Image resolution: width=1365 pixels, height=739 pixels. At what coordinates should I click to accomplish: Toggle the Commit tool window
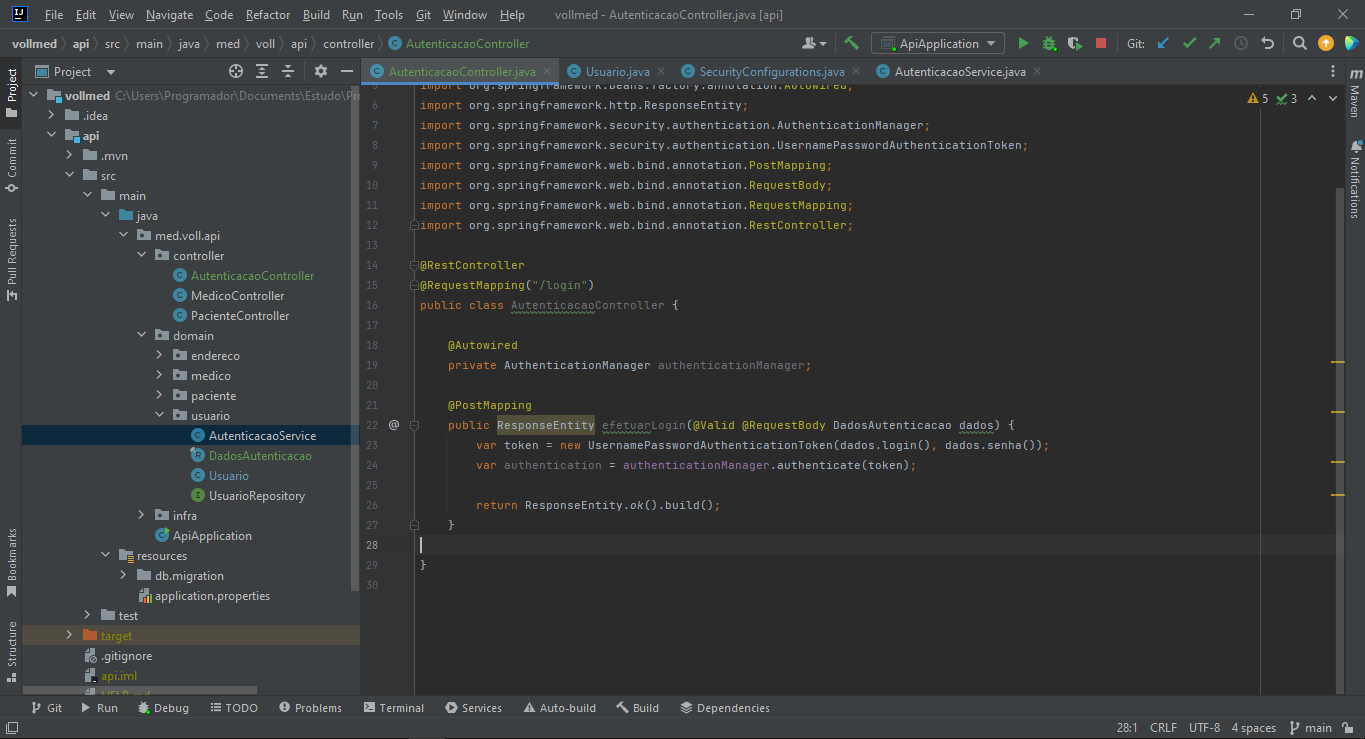tap(11, 165)
